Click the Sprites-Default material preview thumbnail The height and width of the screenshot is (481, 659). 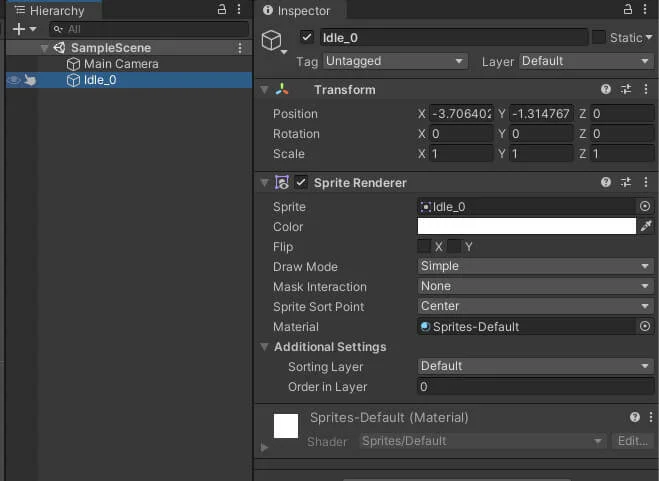286,426
